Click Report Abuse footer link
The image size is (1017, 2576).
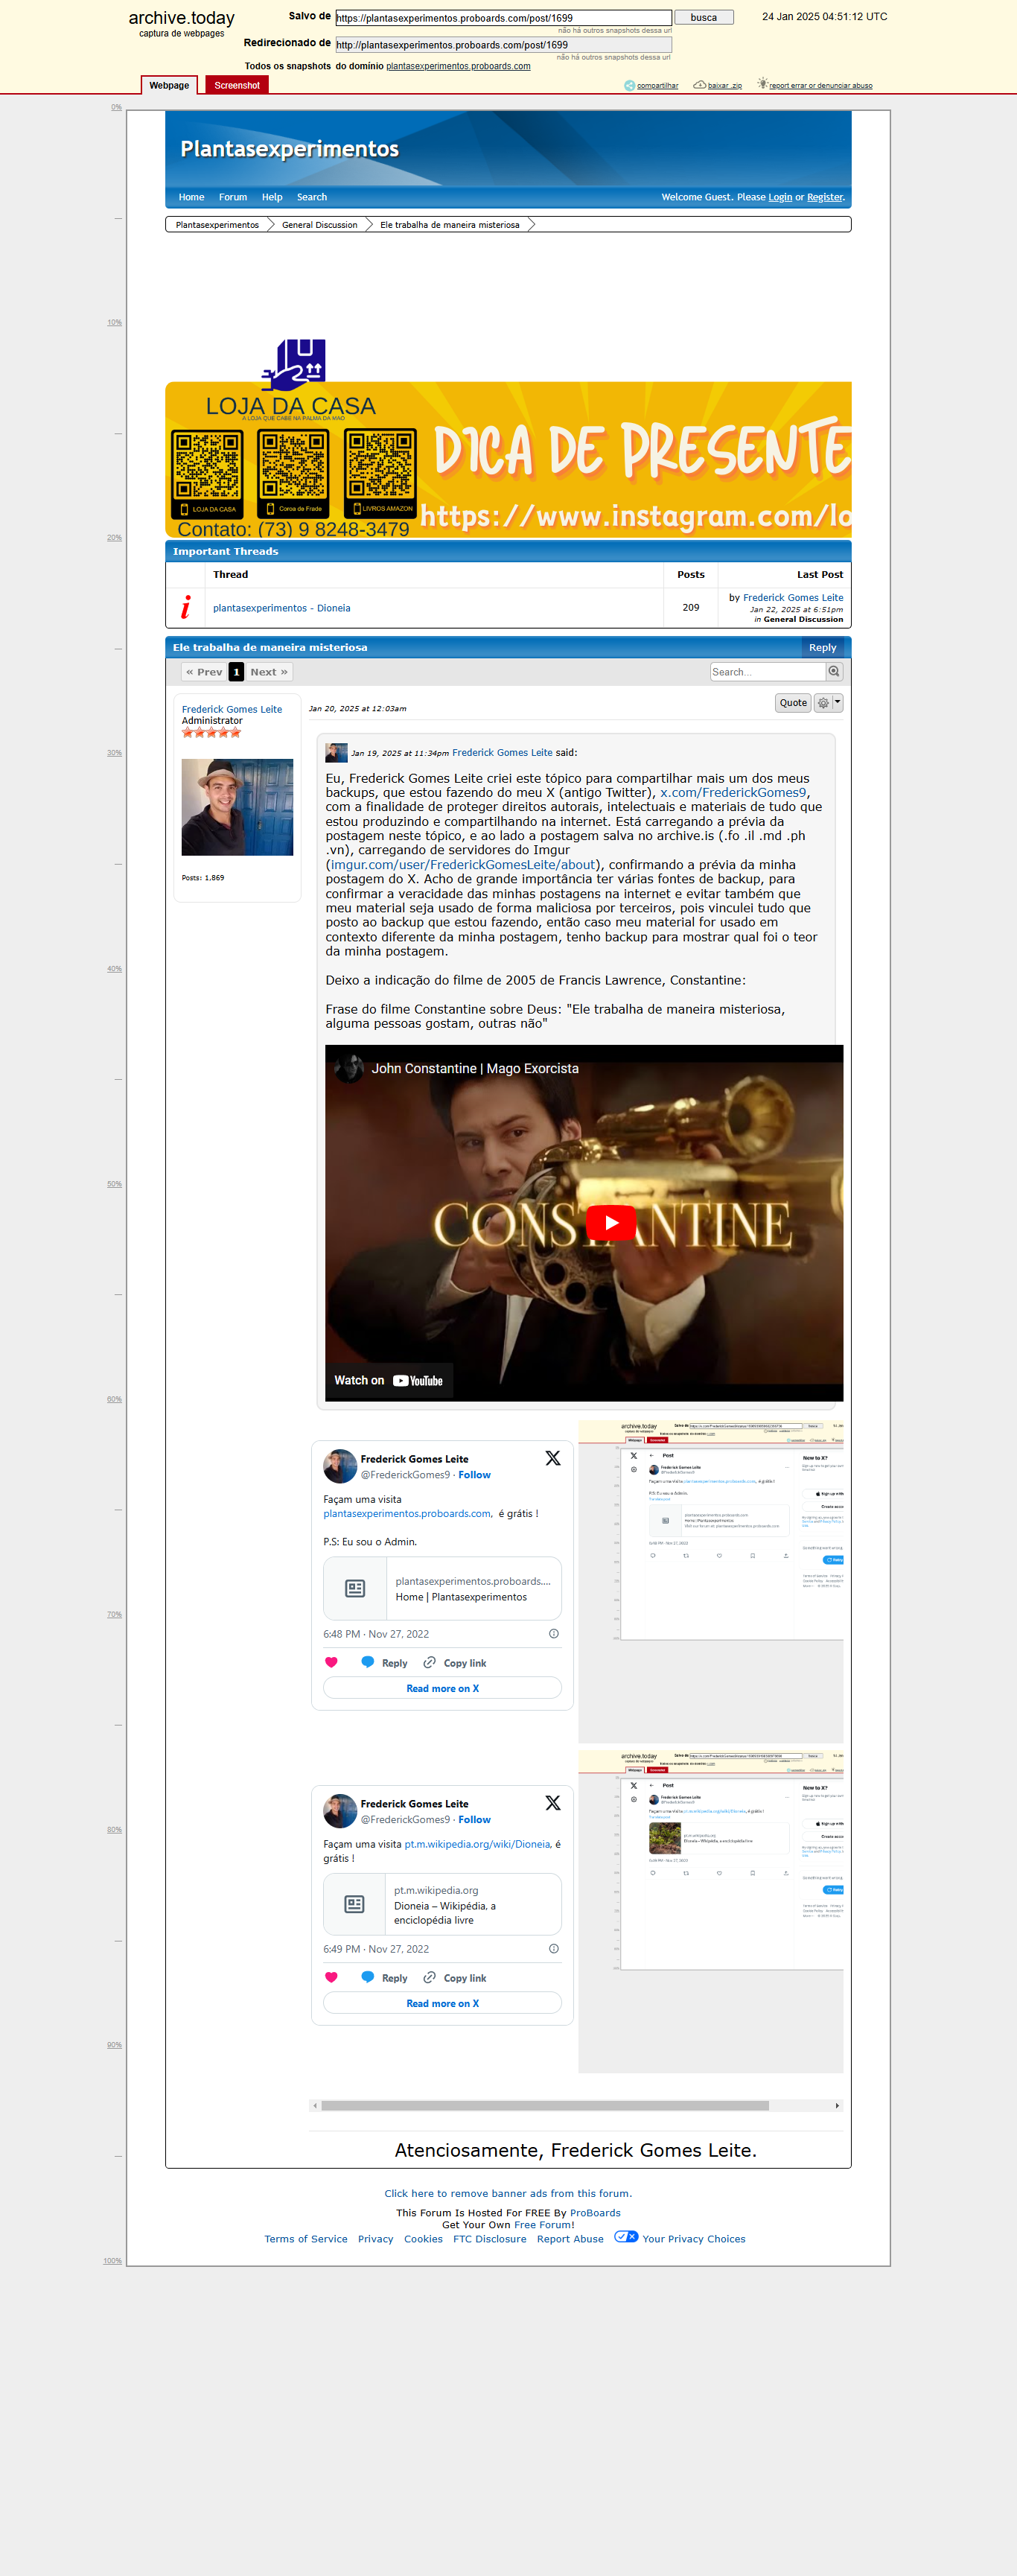[x=570, y=2238]
